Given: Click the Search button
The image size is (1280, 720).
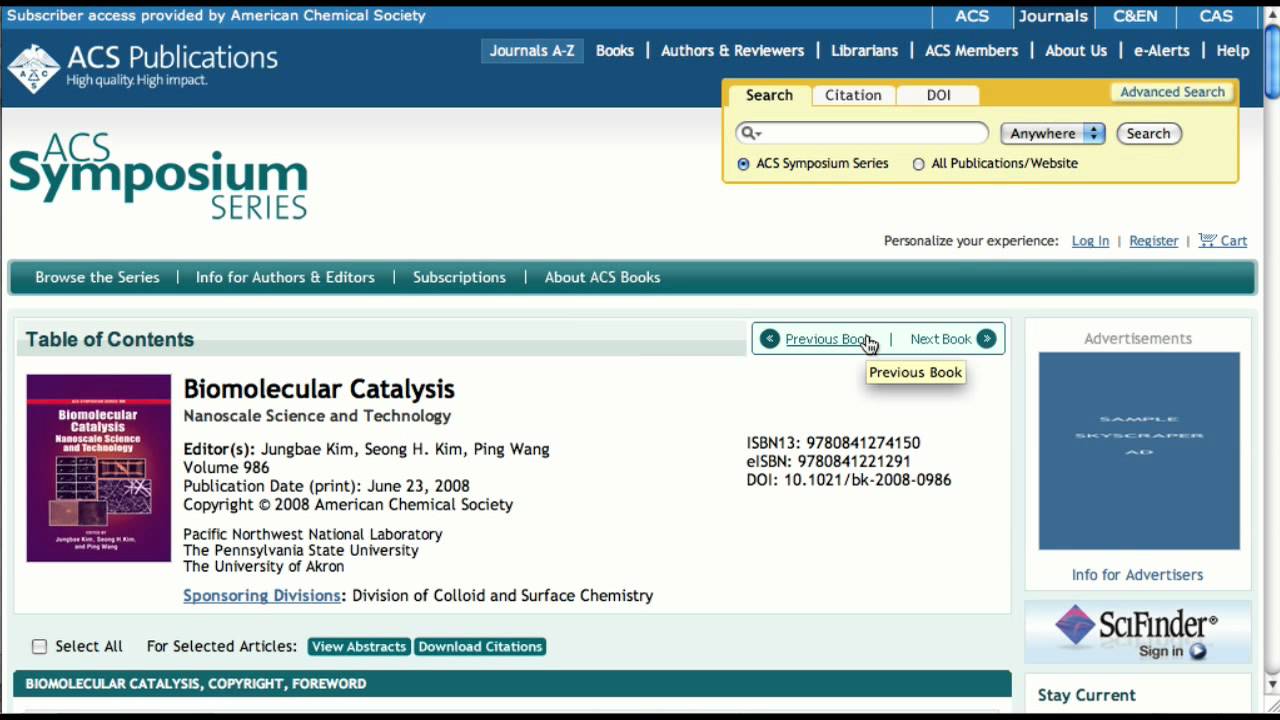Looking at the screenshot, I should pyautogui.click(x=1148, y=133).
